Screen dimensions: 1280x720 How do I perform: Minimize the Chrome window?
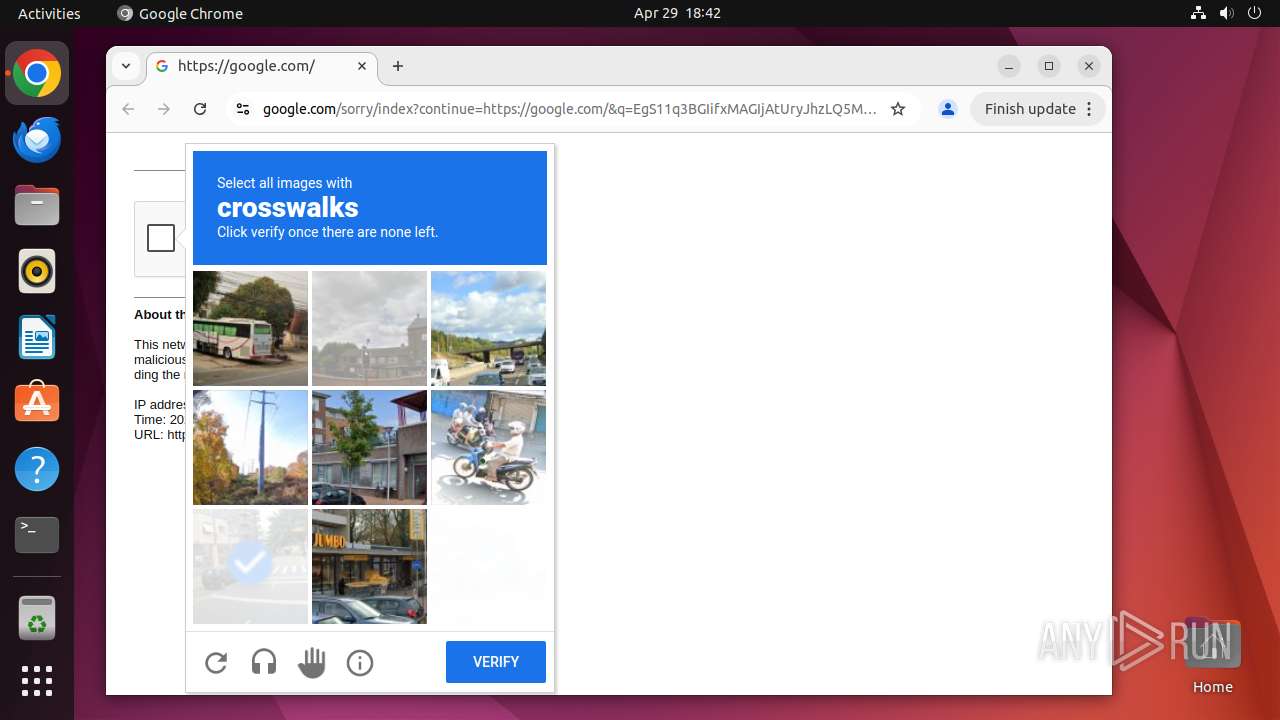(x=1009, y=66)
